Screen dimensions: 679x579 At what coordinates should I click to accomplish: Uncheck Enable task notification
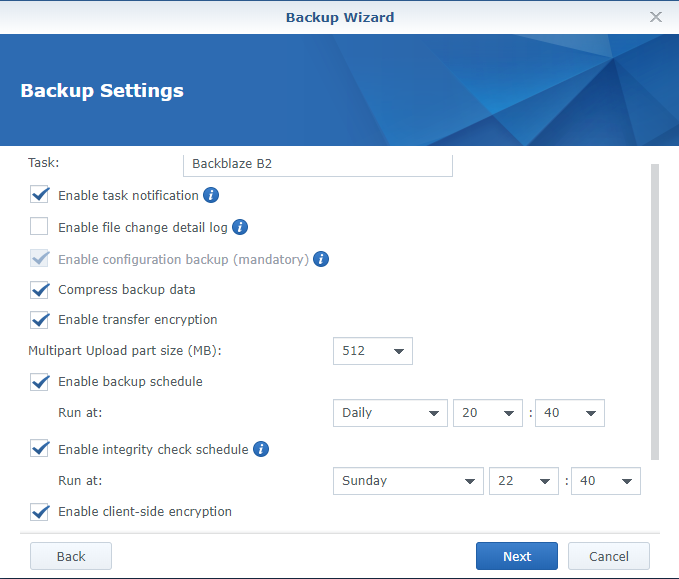[x=40, y=195]
